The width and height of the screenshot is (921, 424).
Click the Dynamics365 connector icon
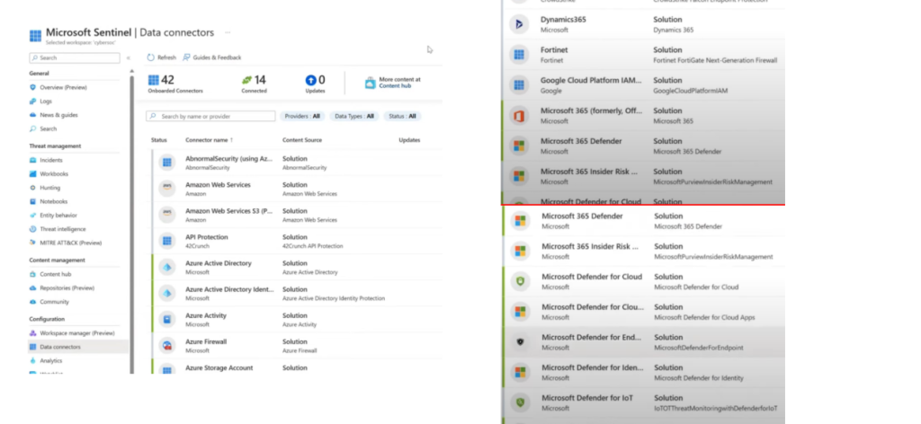click(x=519, y=24)
